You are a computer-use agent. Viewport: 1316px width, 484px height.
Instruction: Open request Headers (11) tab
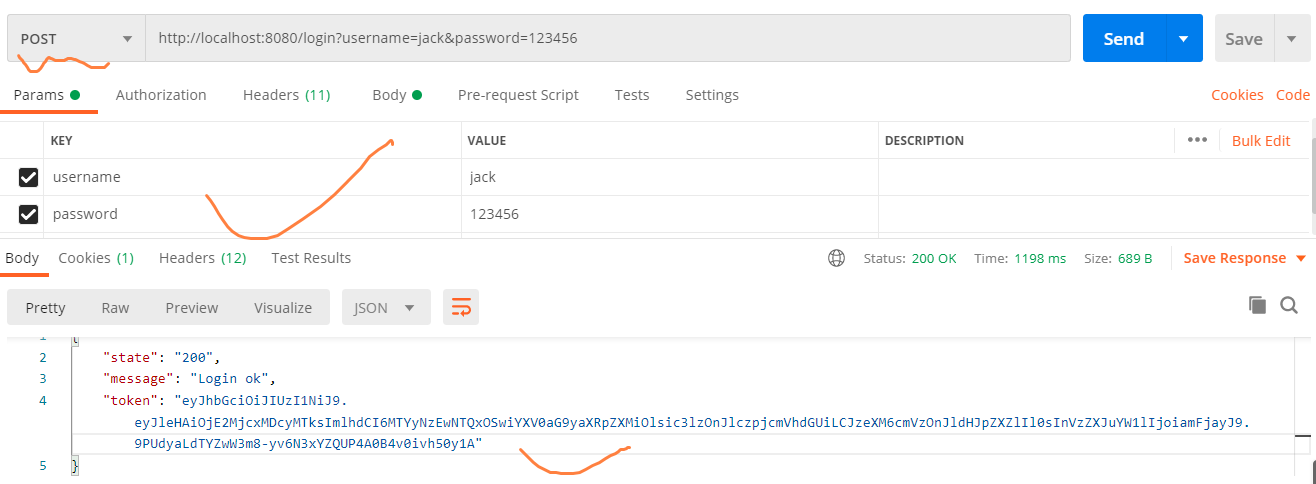(286, 95)
